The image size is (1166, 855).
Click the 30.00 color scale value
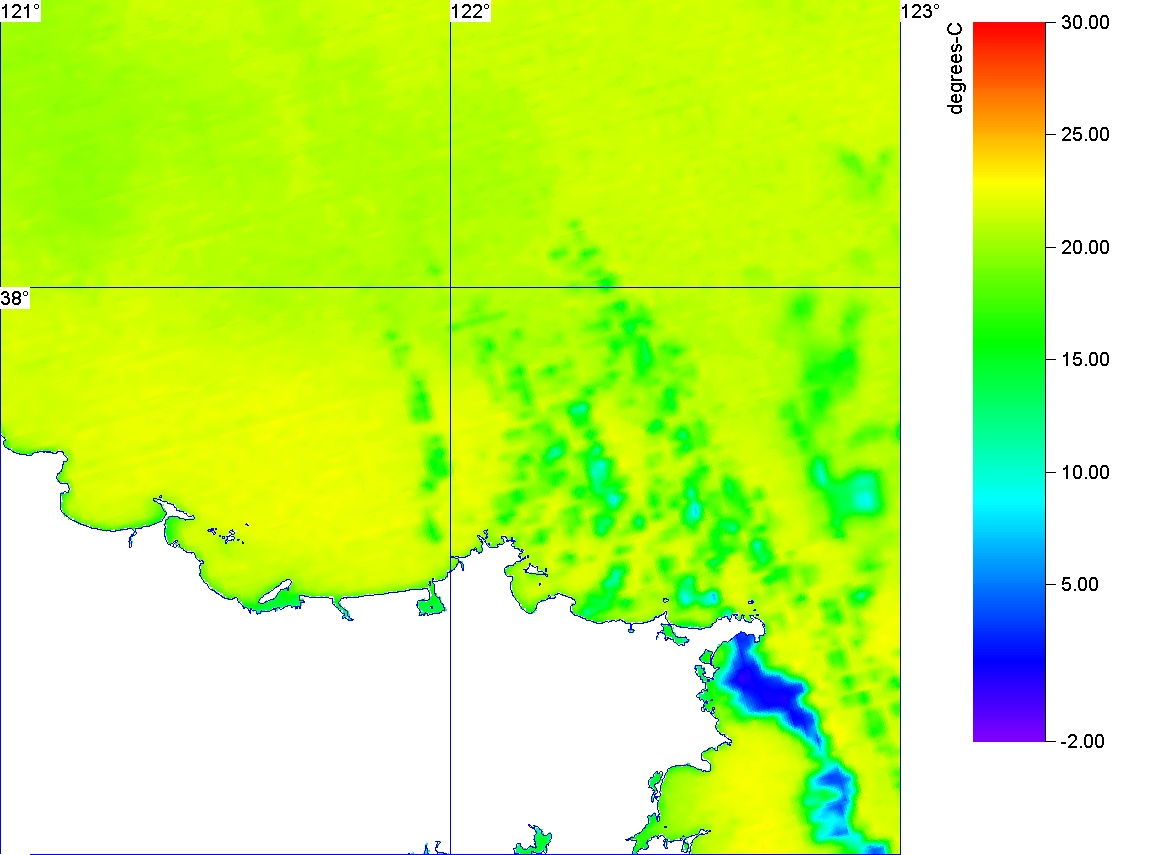click(x=1085, y=22)
